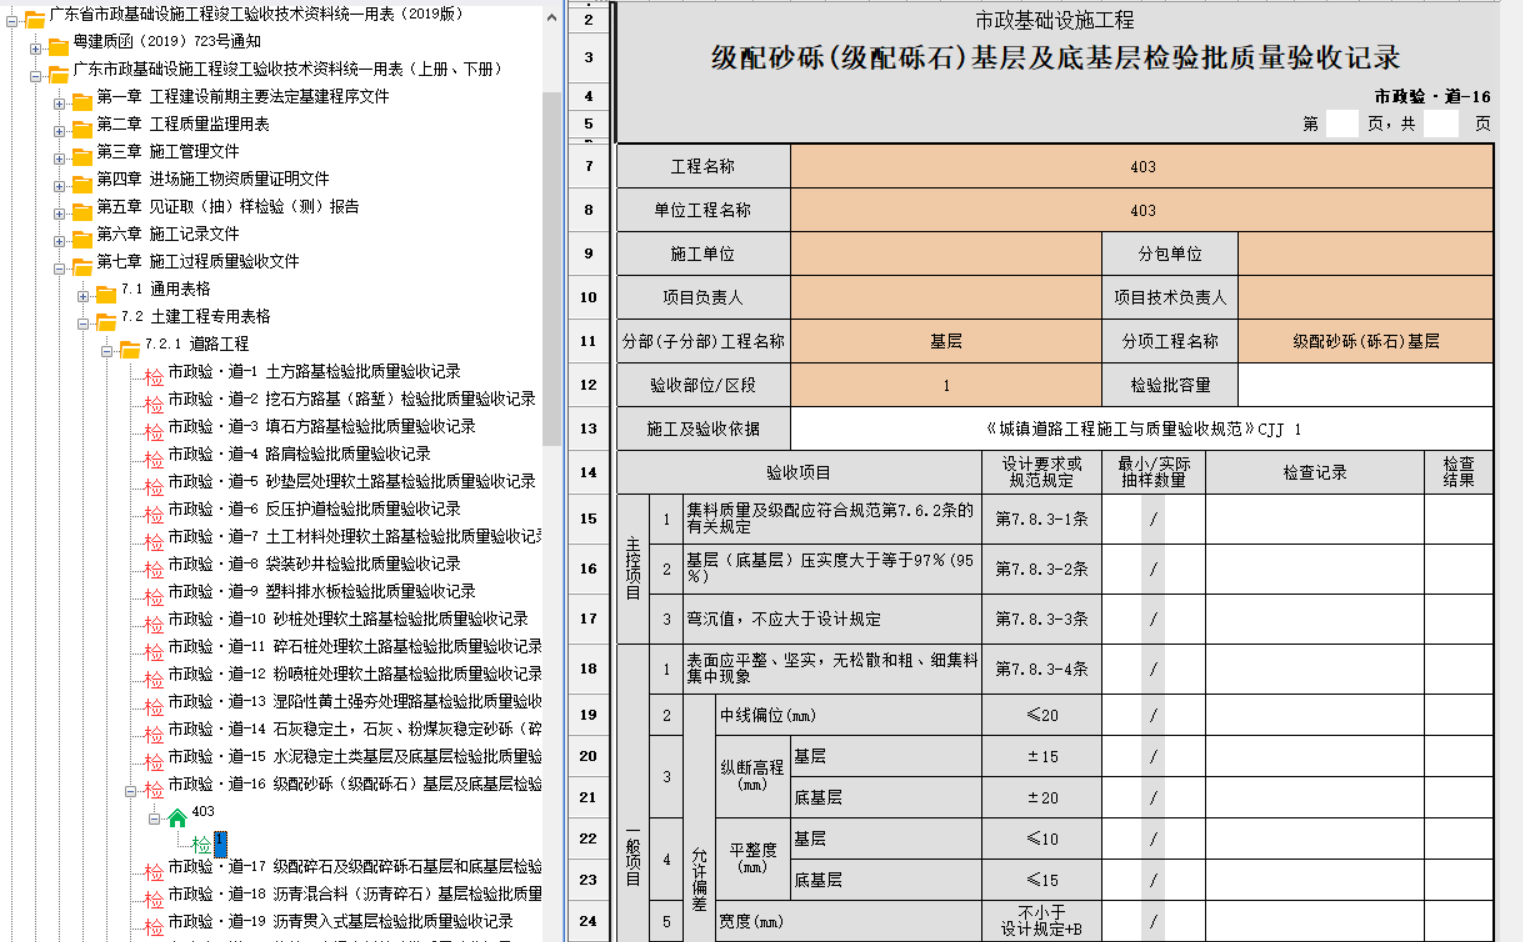The height and width of the screenshot is (942, 1523).
Task: Click the 检 icon beside 道-1 土方路基
Action: pyautogui.click(x=153, y=376)
